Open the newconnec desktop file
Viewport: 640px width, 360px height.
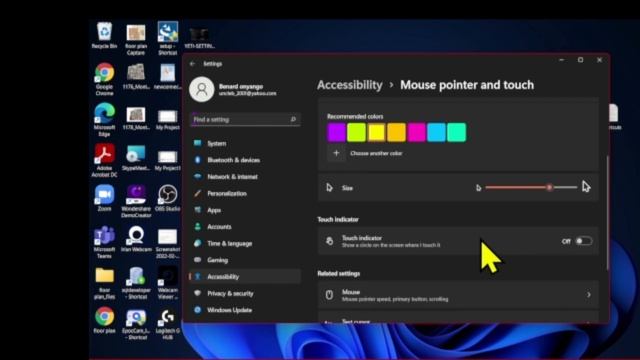tap(167, 77)
